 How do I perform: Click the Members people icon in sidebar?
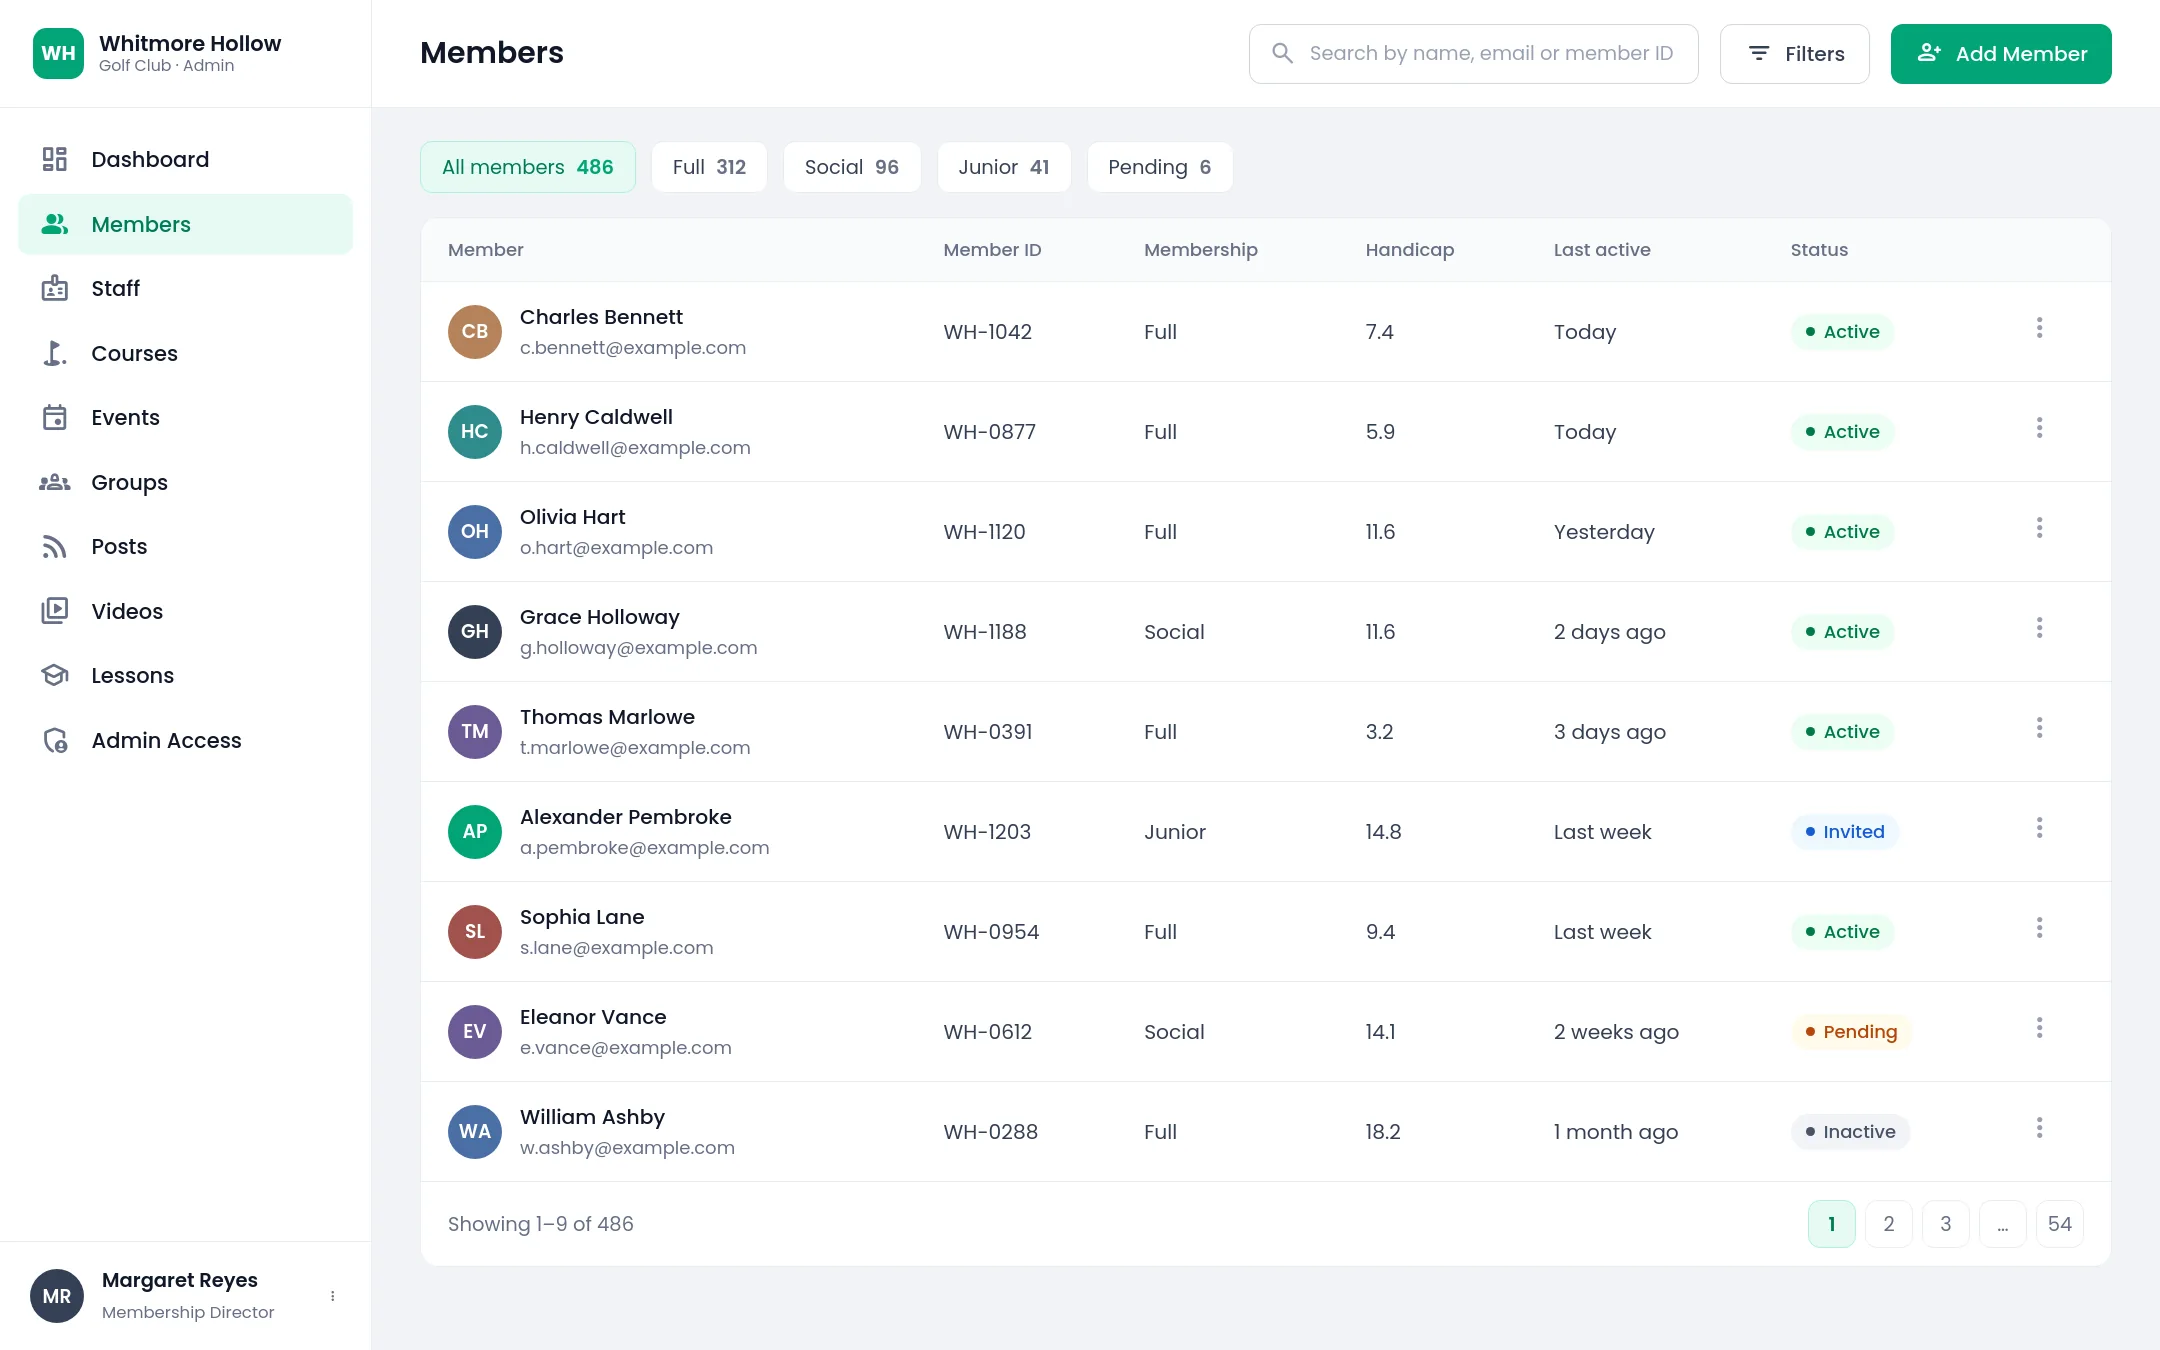(x=55, y=224)
